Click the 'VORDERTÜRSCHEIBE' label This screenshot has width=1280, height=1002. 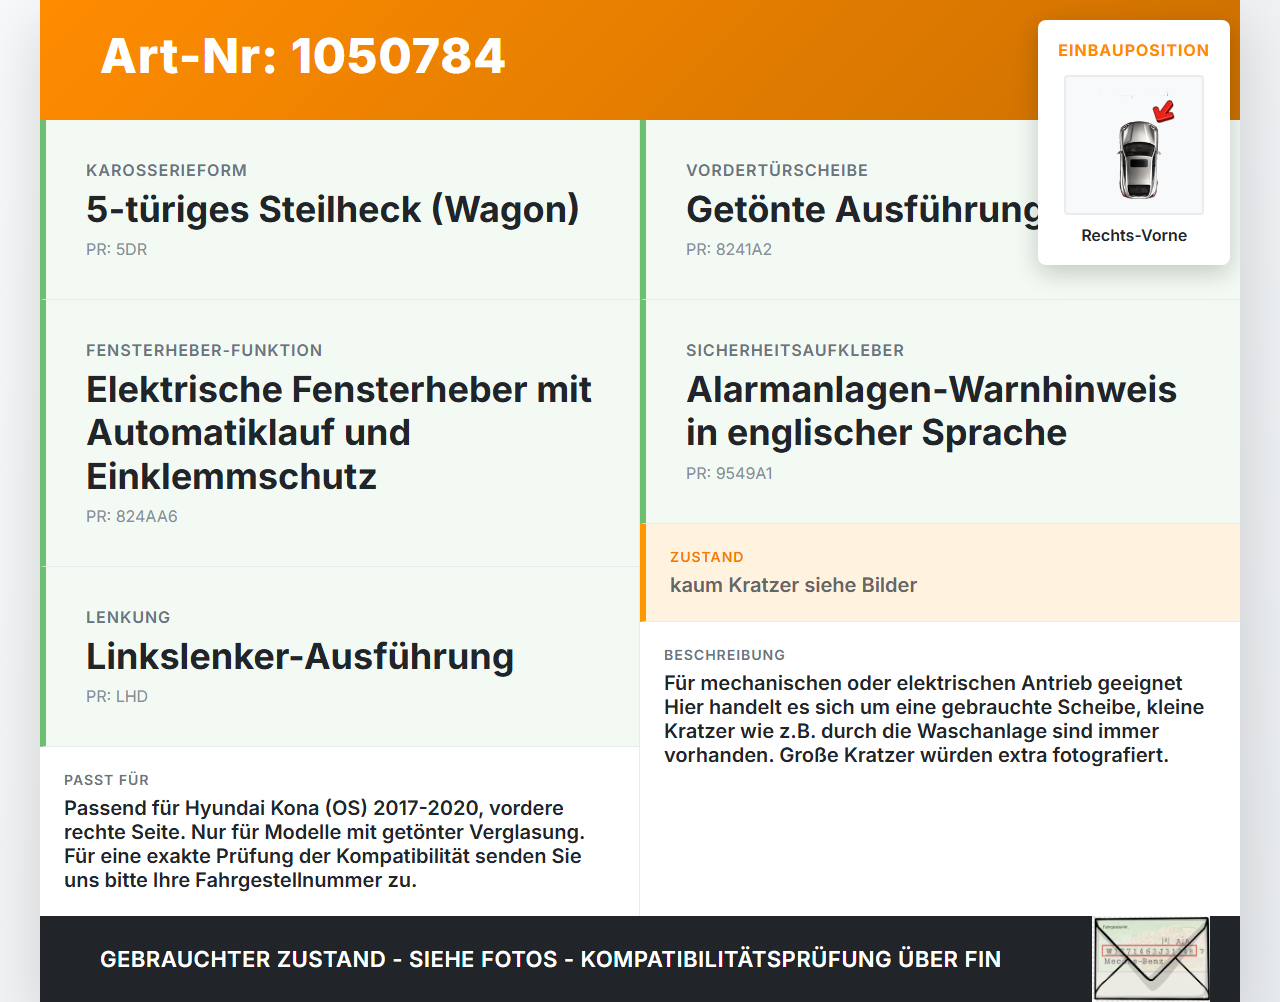click(x=777, y=170)
